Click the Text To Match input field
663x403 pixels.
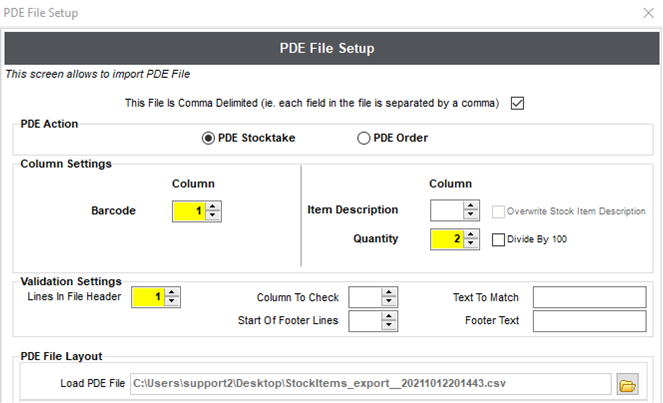tap(589, 297)
